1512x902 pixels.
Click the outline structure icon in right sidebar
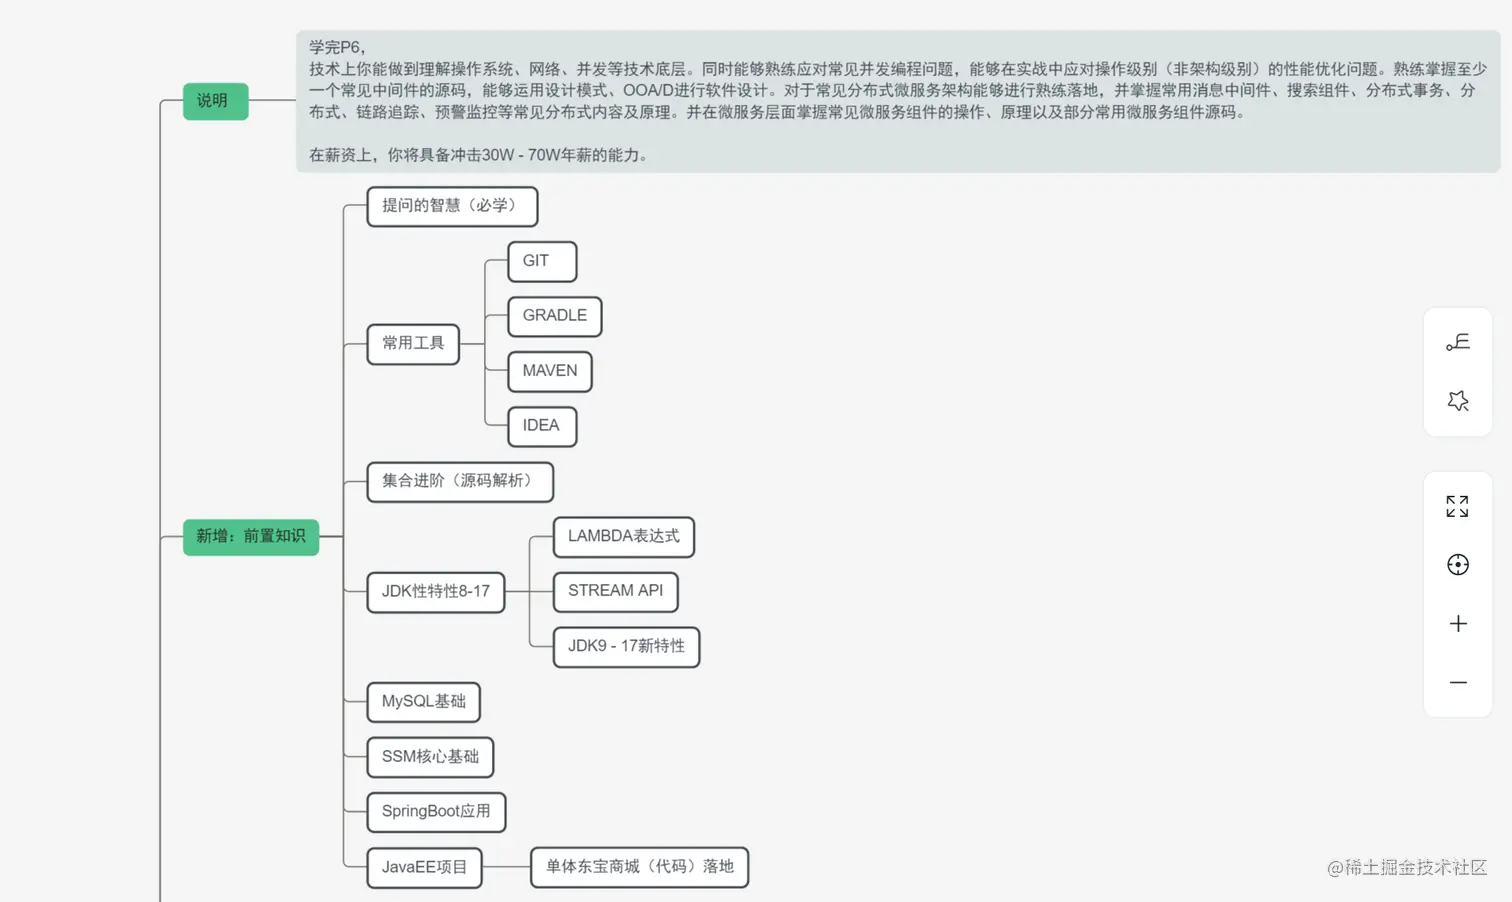[x=1457, y=343]
